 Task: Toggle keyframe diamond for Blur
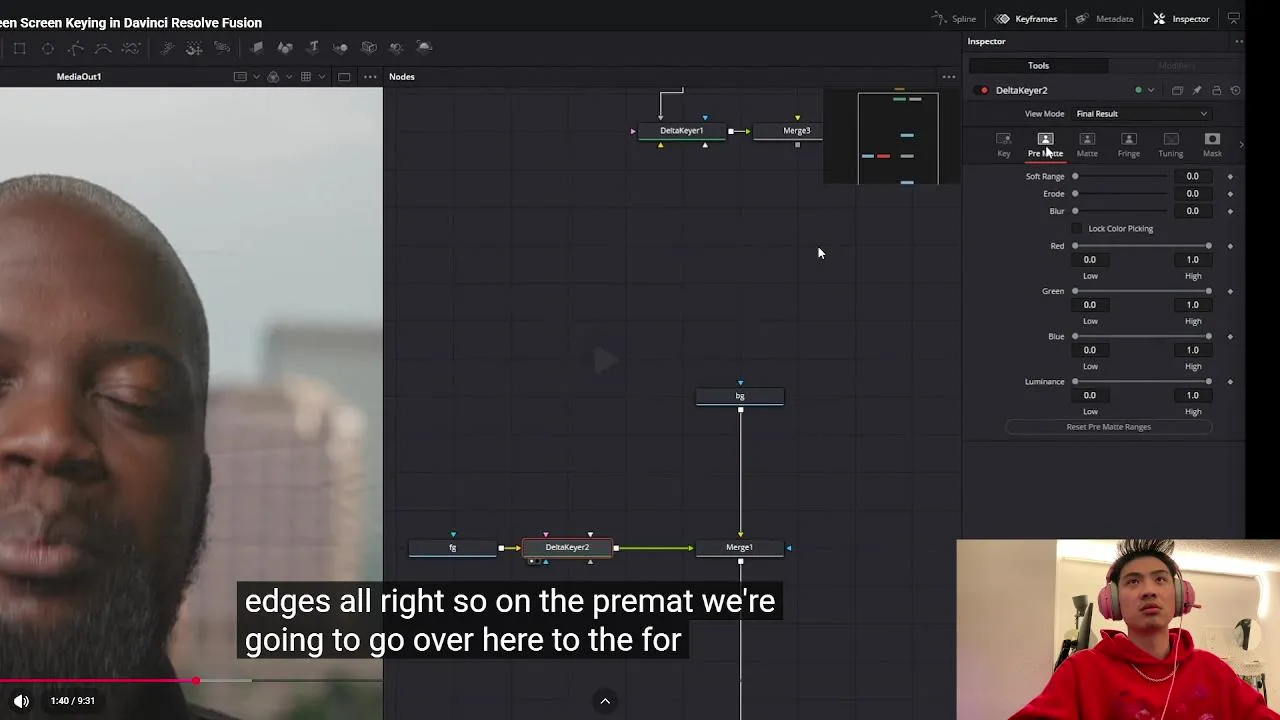[x=1230, y=211]
